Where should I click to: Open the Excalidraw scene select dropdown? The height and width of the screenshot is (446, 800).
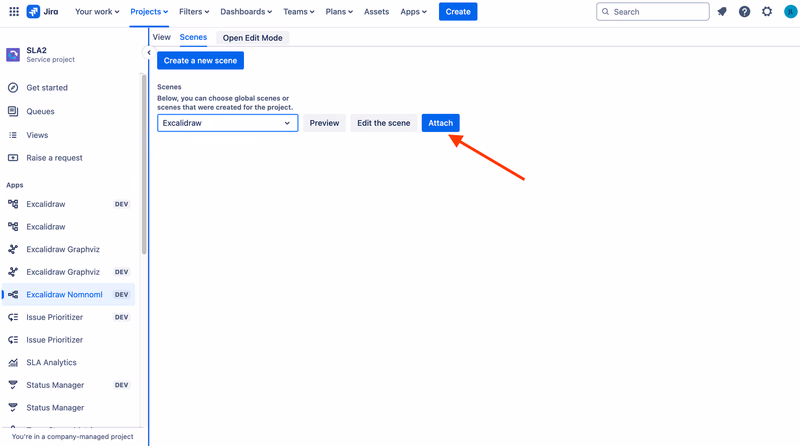[x=228, y=123]
